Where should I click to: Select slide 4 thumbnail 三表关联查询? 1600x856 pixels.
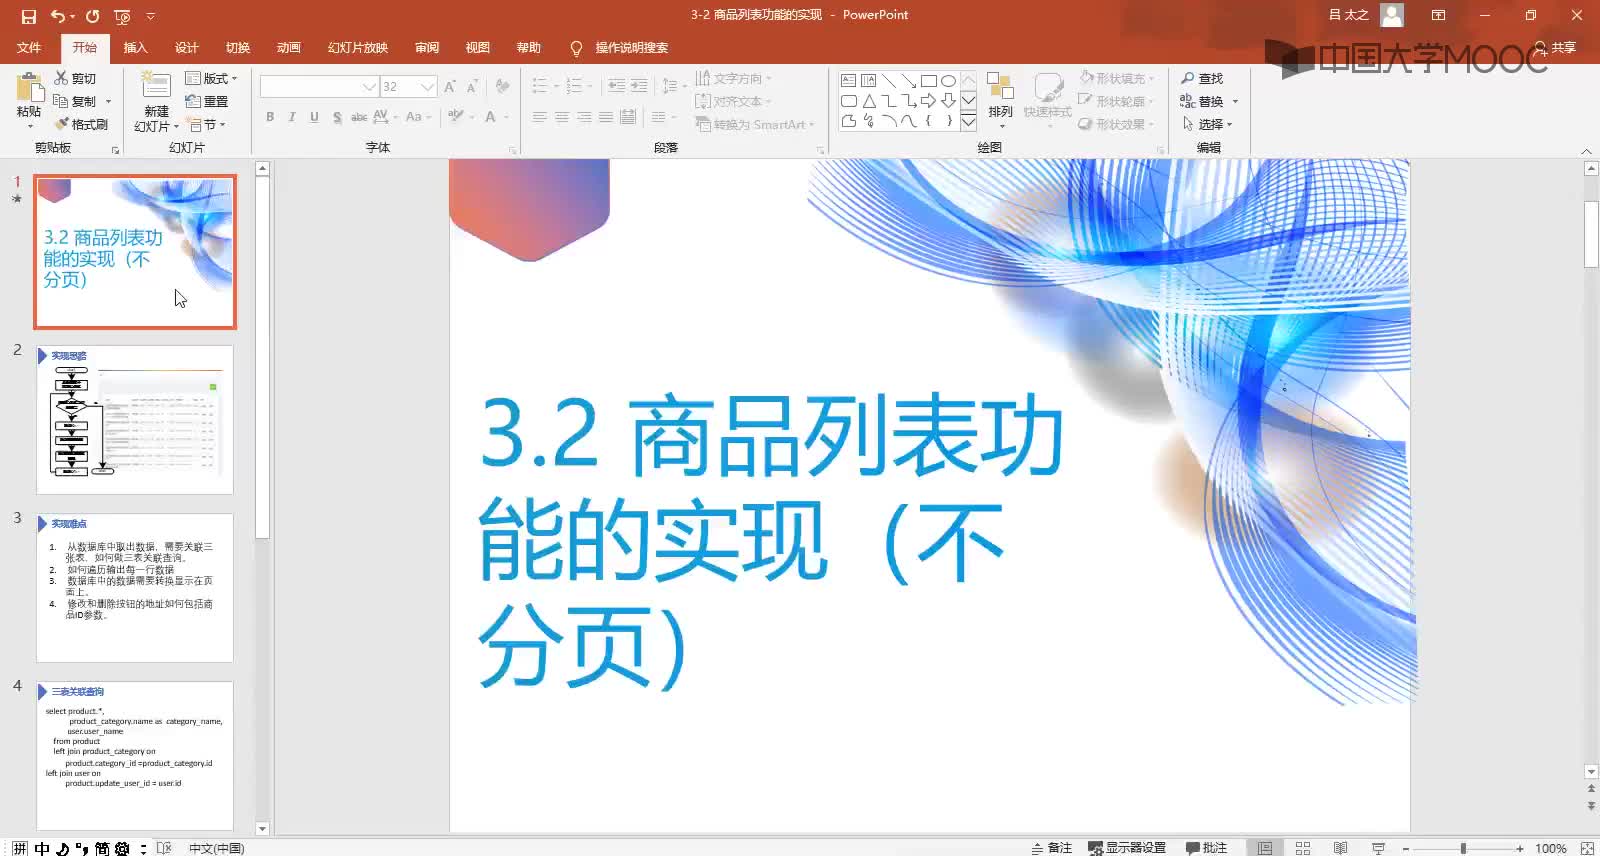(135, 756)
